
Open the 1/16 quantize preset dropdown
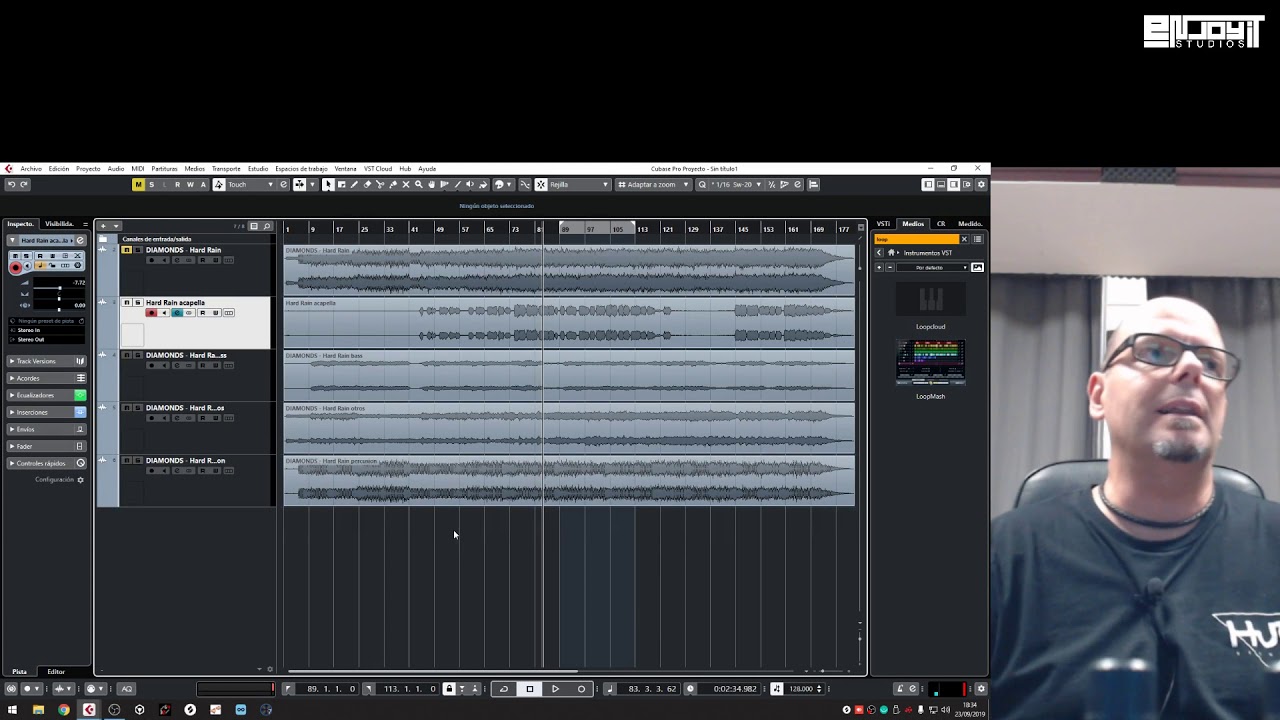(x=736, y=184)
